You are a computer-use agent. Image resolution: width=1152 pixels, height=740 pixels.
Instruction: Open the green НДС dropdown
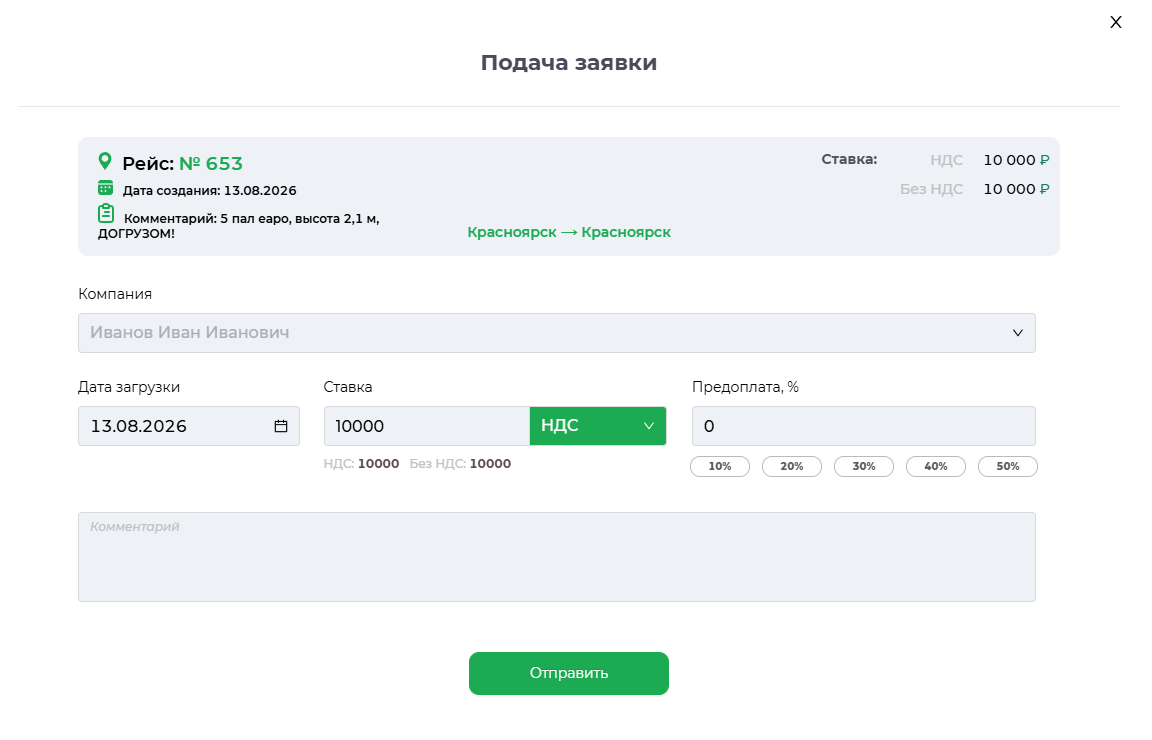pyautogui.click(x=597, y=426)
